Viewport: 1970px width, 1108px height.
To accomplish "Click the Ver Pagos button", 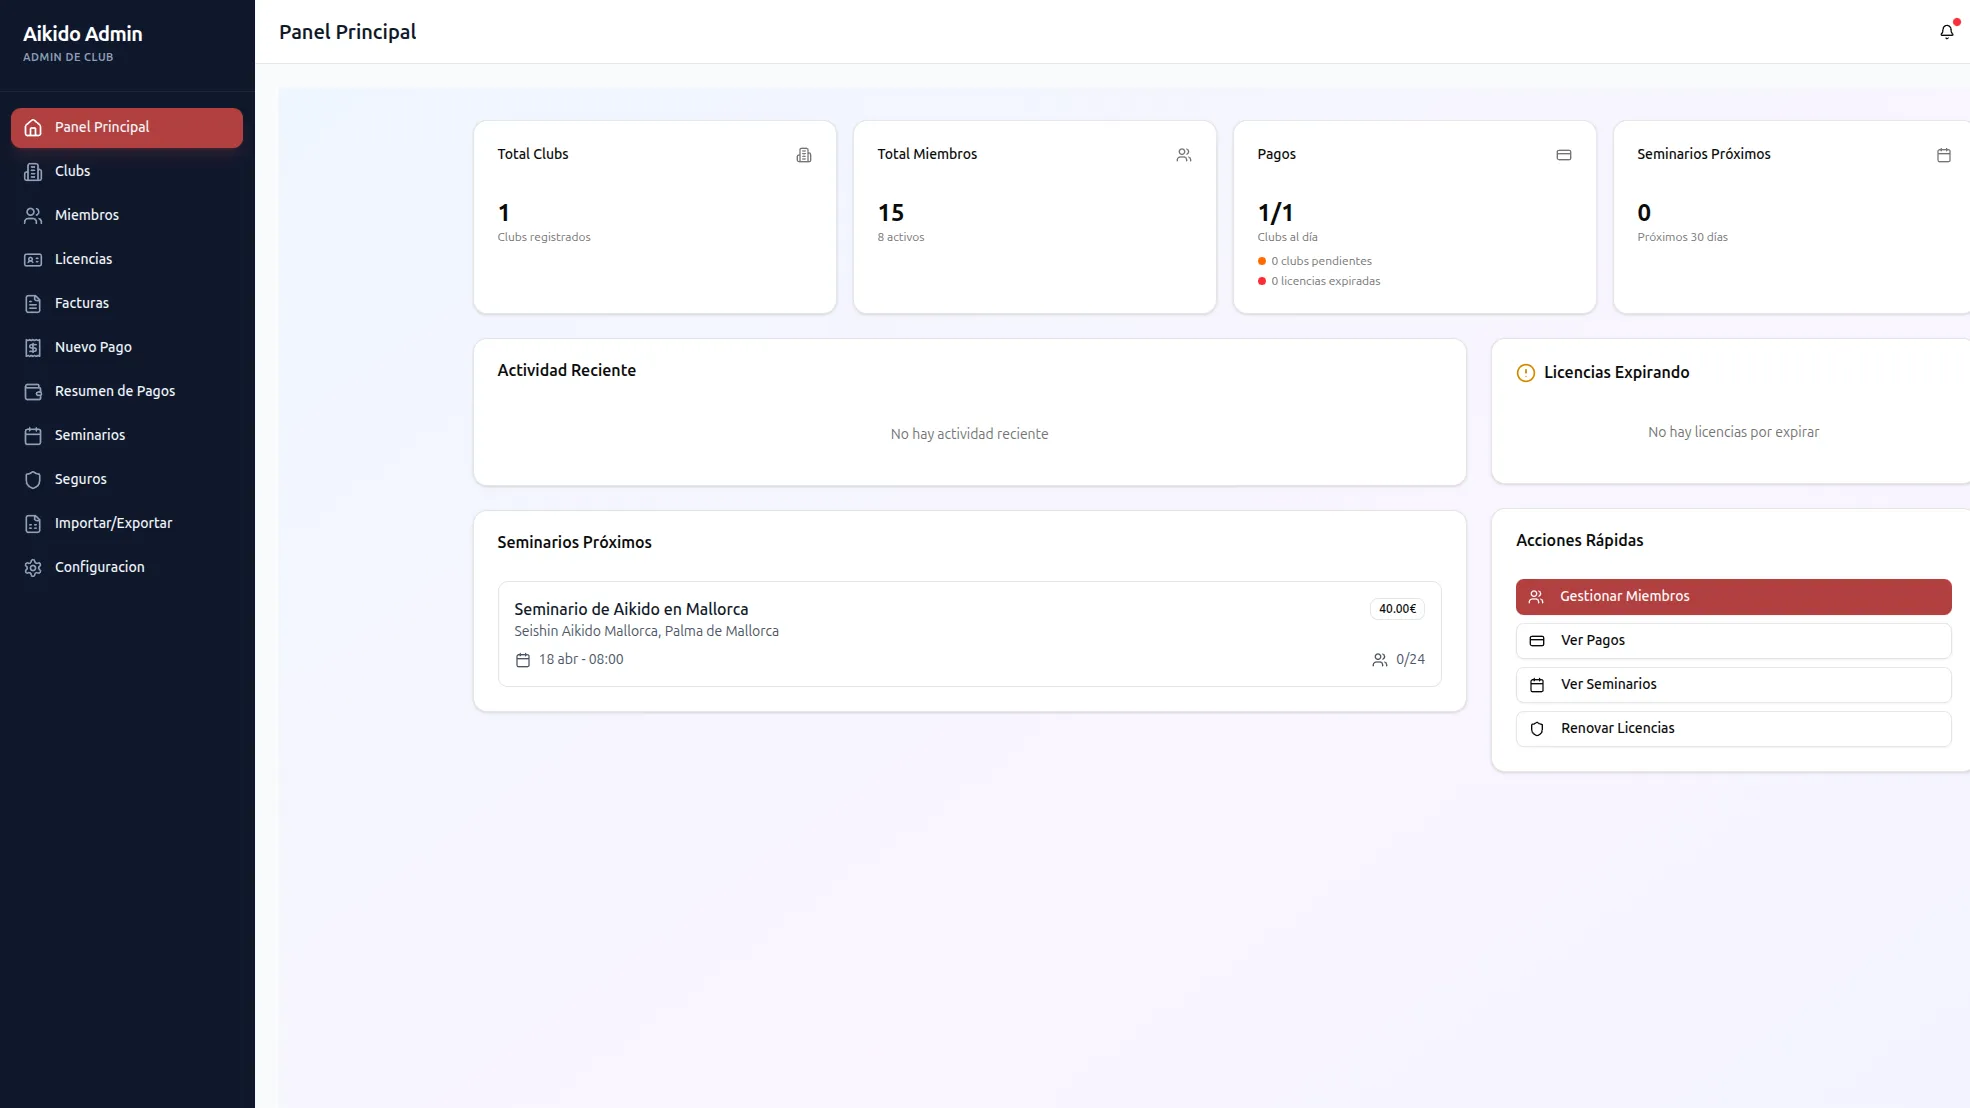I will click(1733, 641).
